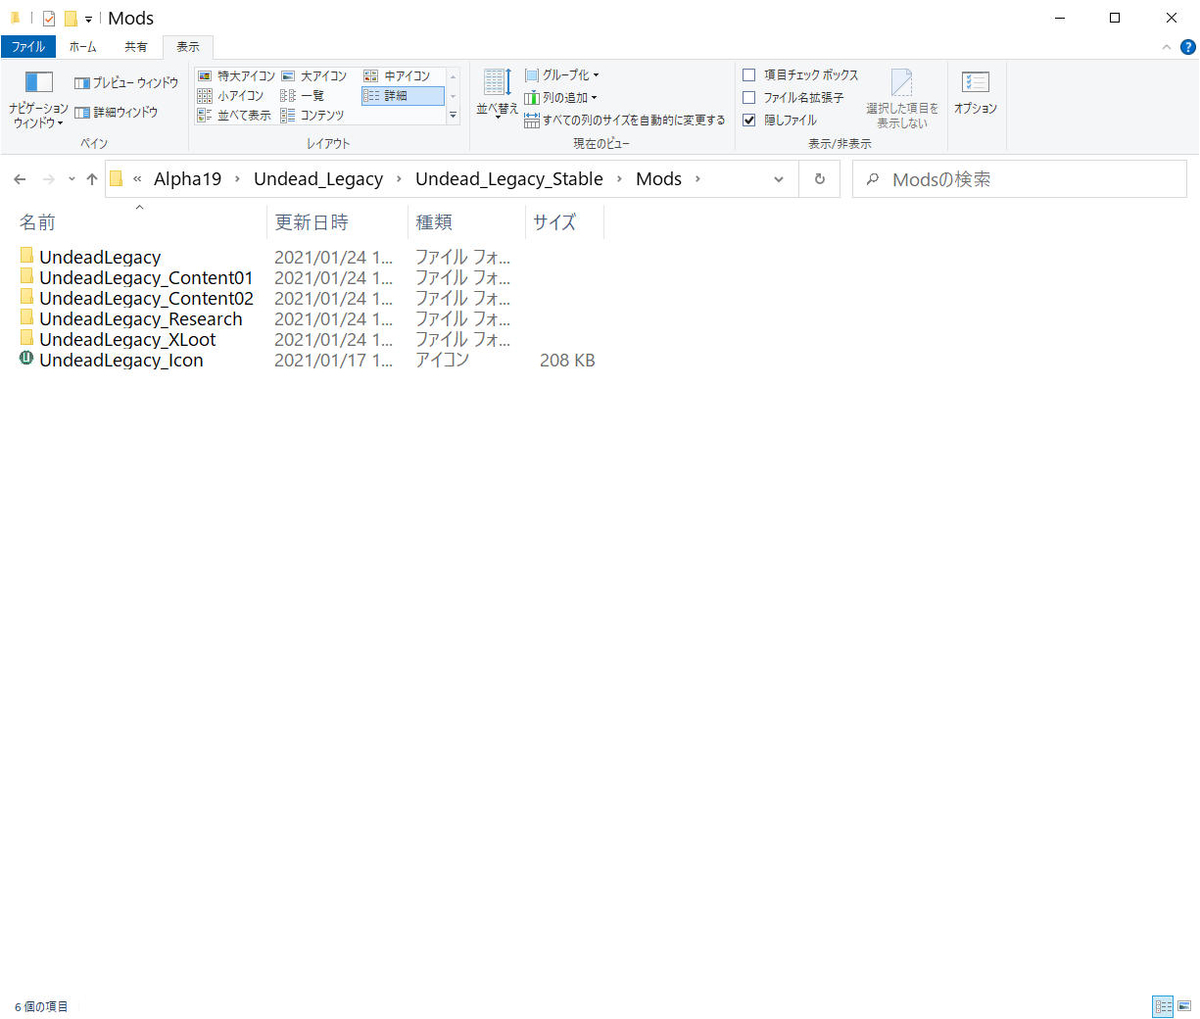
Task: Select the UndeadLegacy_Icon file
Action: [x=121, y=360]
